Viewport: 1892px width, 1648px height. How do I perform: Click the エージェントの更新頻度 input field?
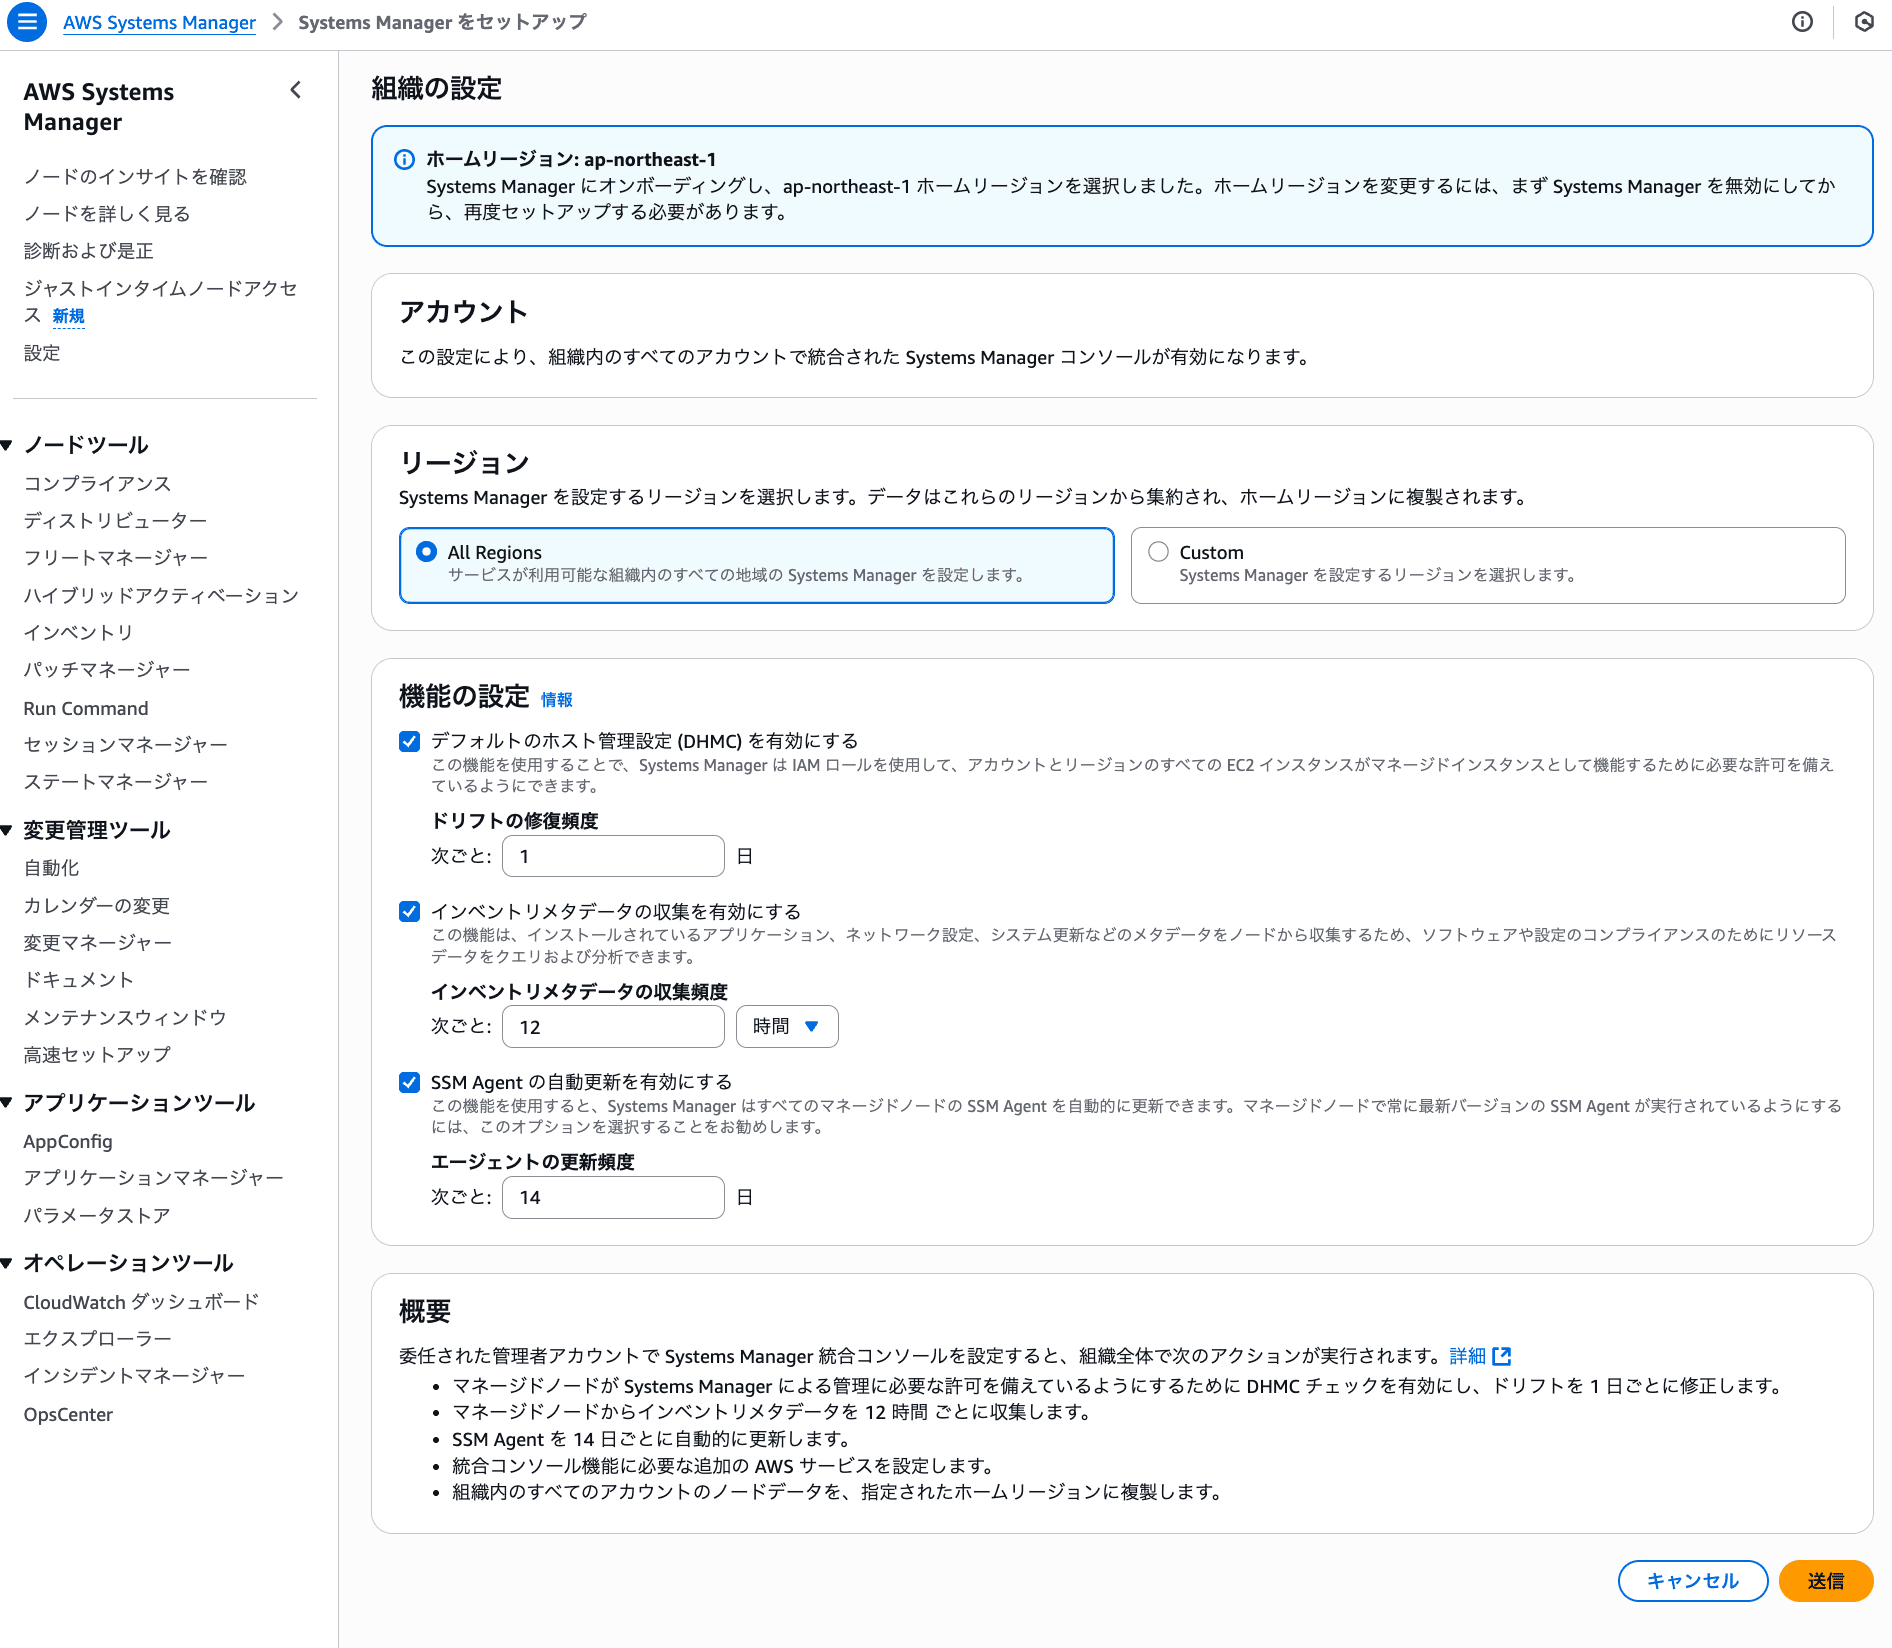click(613, 1198)
